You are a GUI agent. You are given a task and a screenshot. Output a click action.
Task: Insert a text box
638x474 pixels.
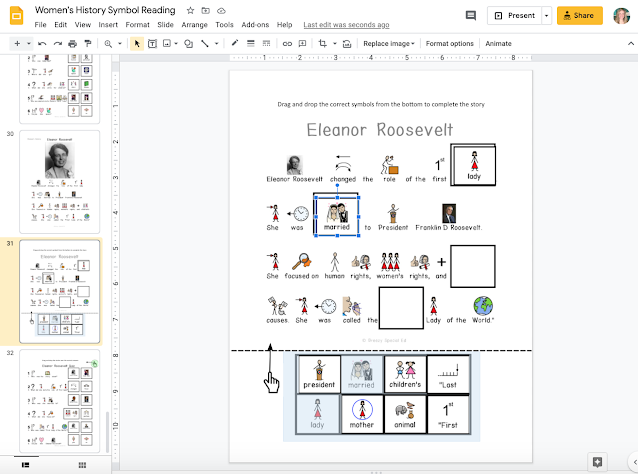point(152,44)
